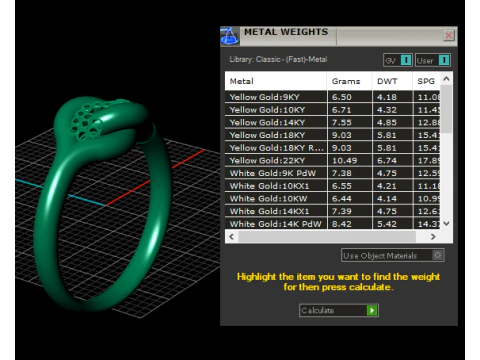Click the 6.44 grams cell
480x360 pixels.
350,198
